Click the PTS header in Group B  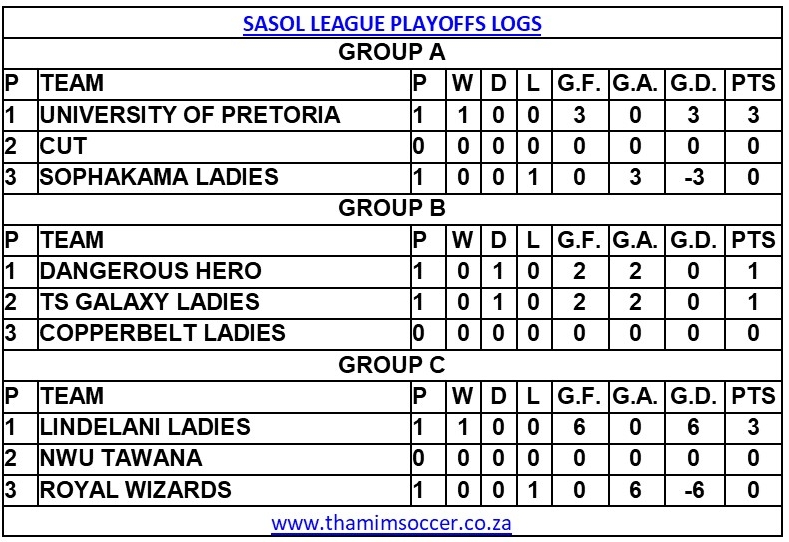point(753,239)
